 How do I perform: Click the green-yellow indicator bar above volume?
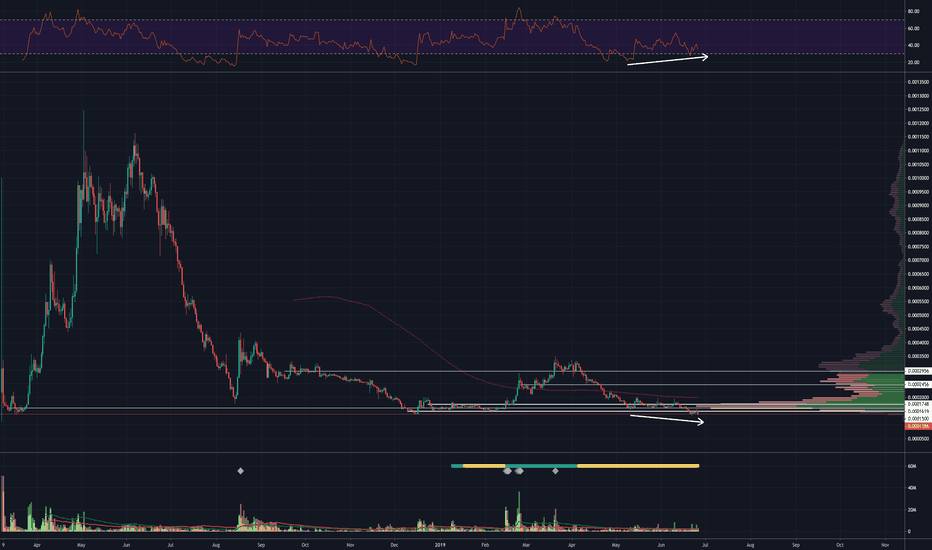[575, 466]
